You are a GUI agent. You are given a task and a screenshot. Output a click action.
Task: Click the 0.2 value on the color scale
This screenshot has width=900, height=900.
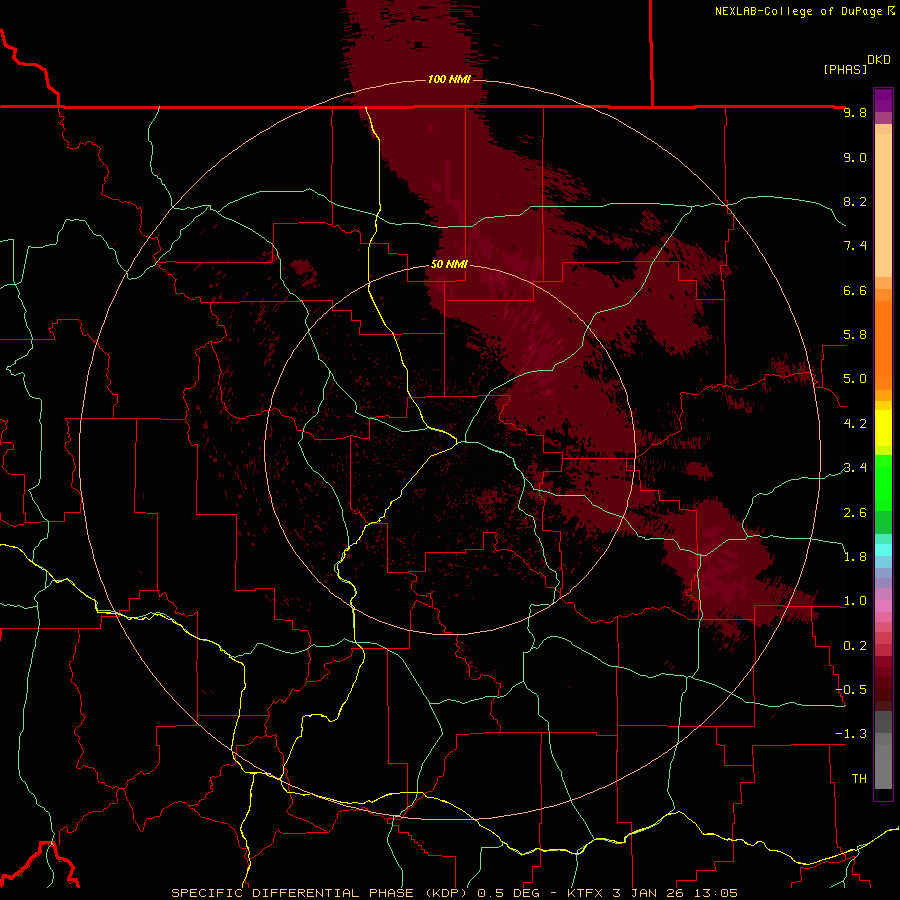[855, 646]
